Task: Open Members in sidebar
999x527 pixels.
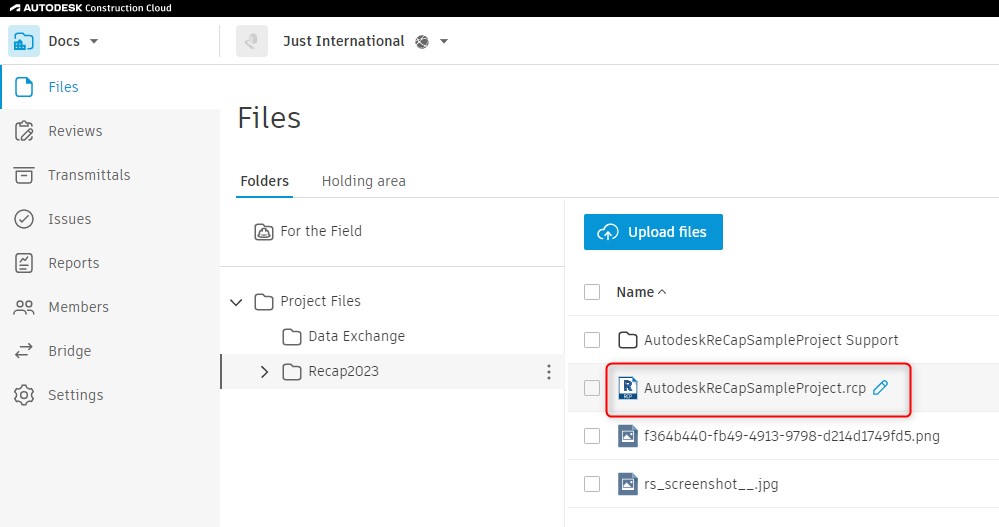Action: (x=78, y=307)
